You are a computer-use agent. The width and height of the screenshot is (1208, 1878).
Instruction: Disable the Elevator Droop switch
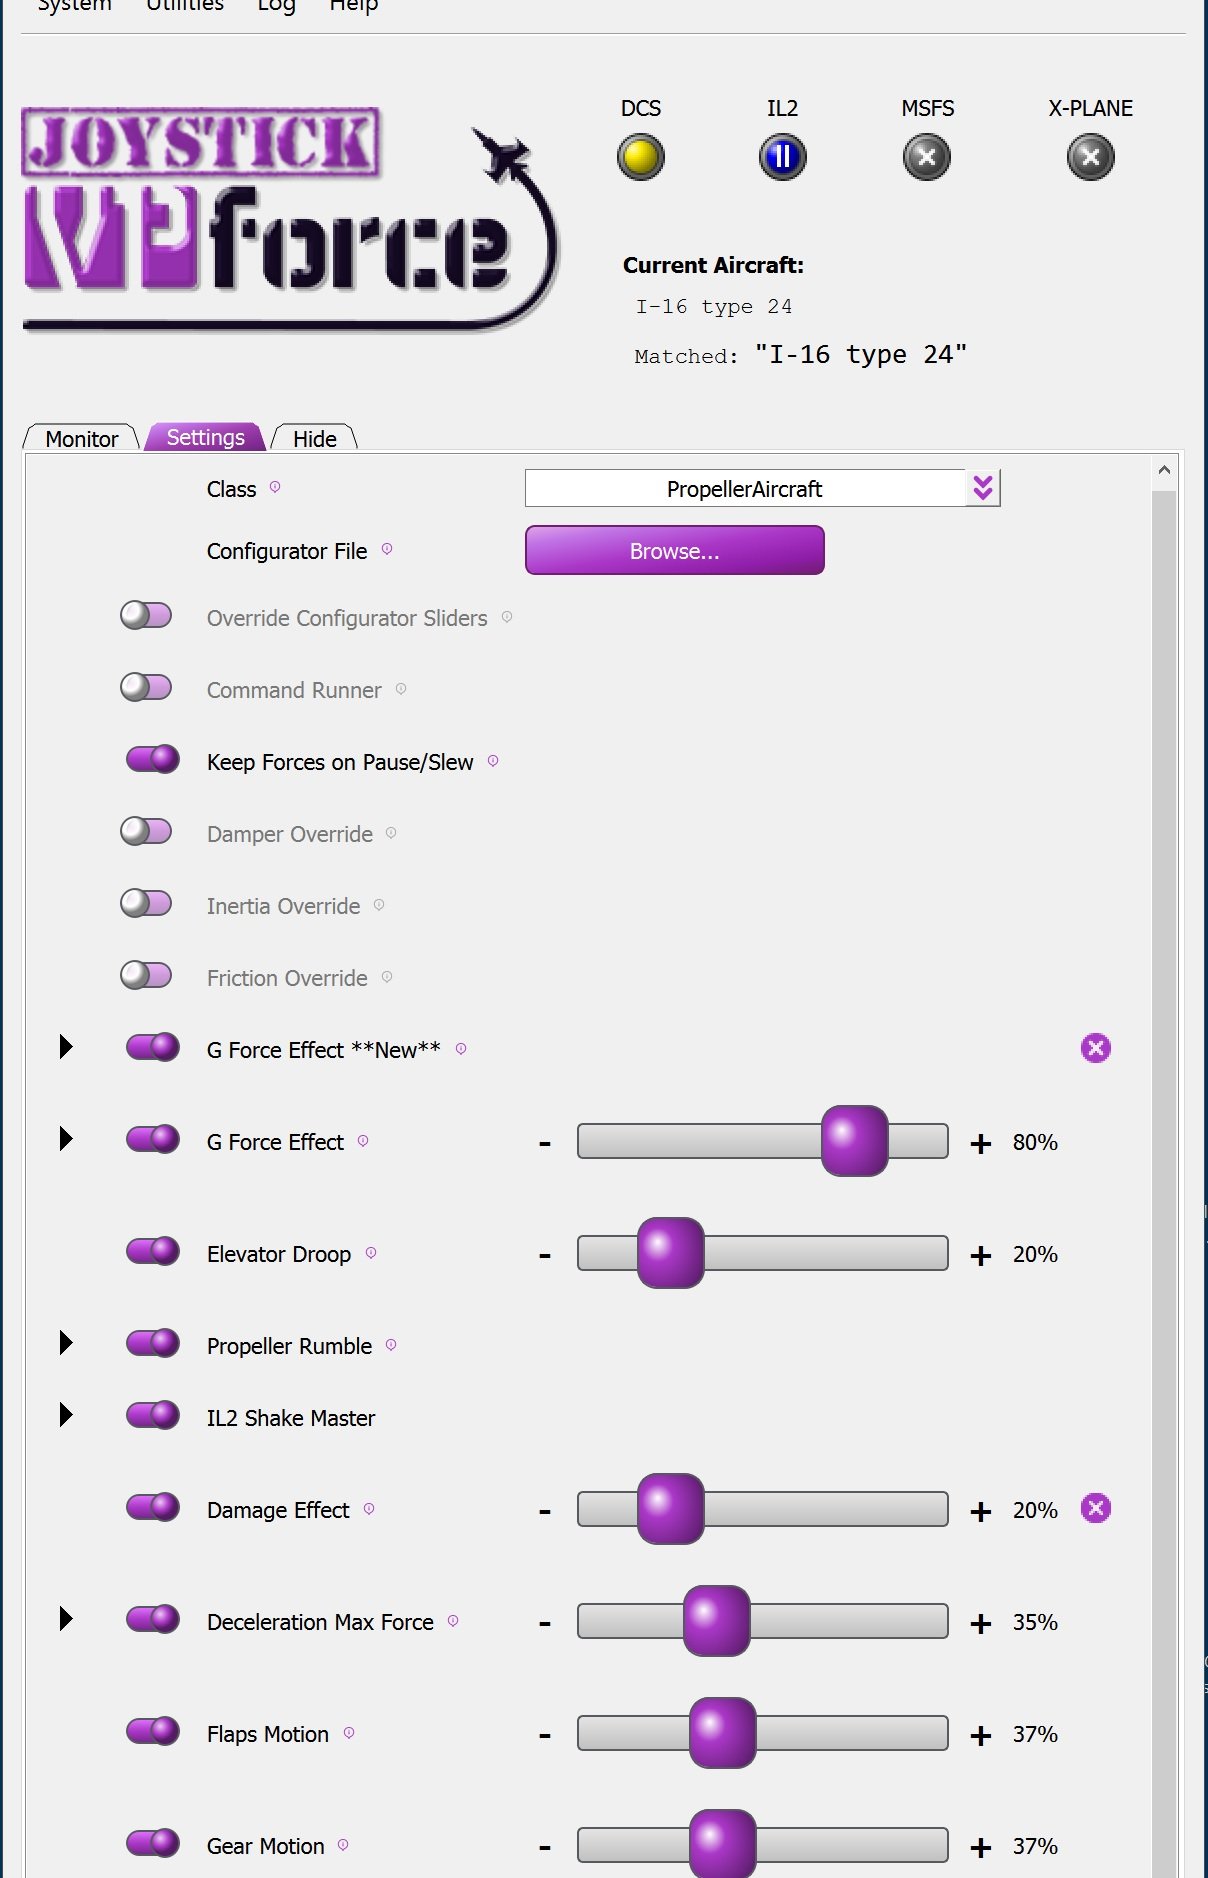(153, 1252)
